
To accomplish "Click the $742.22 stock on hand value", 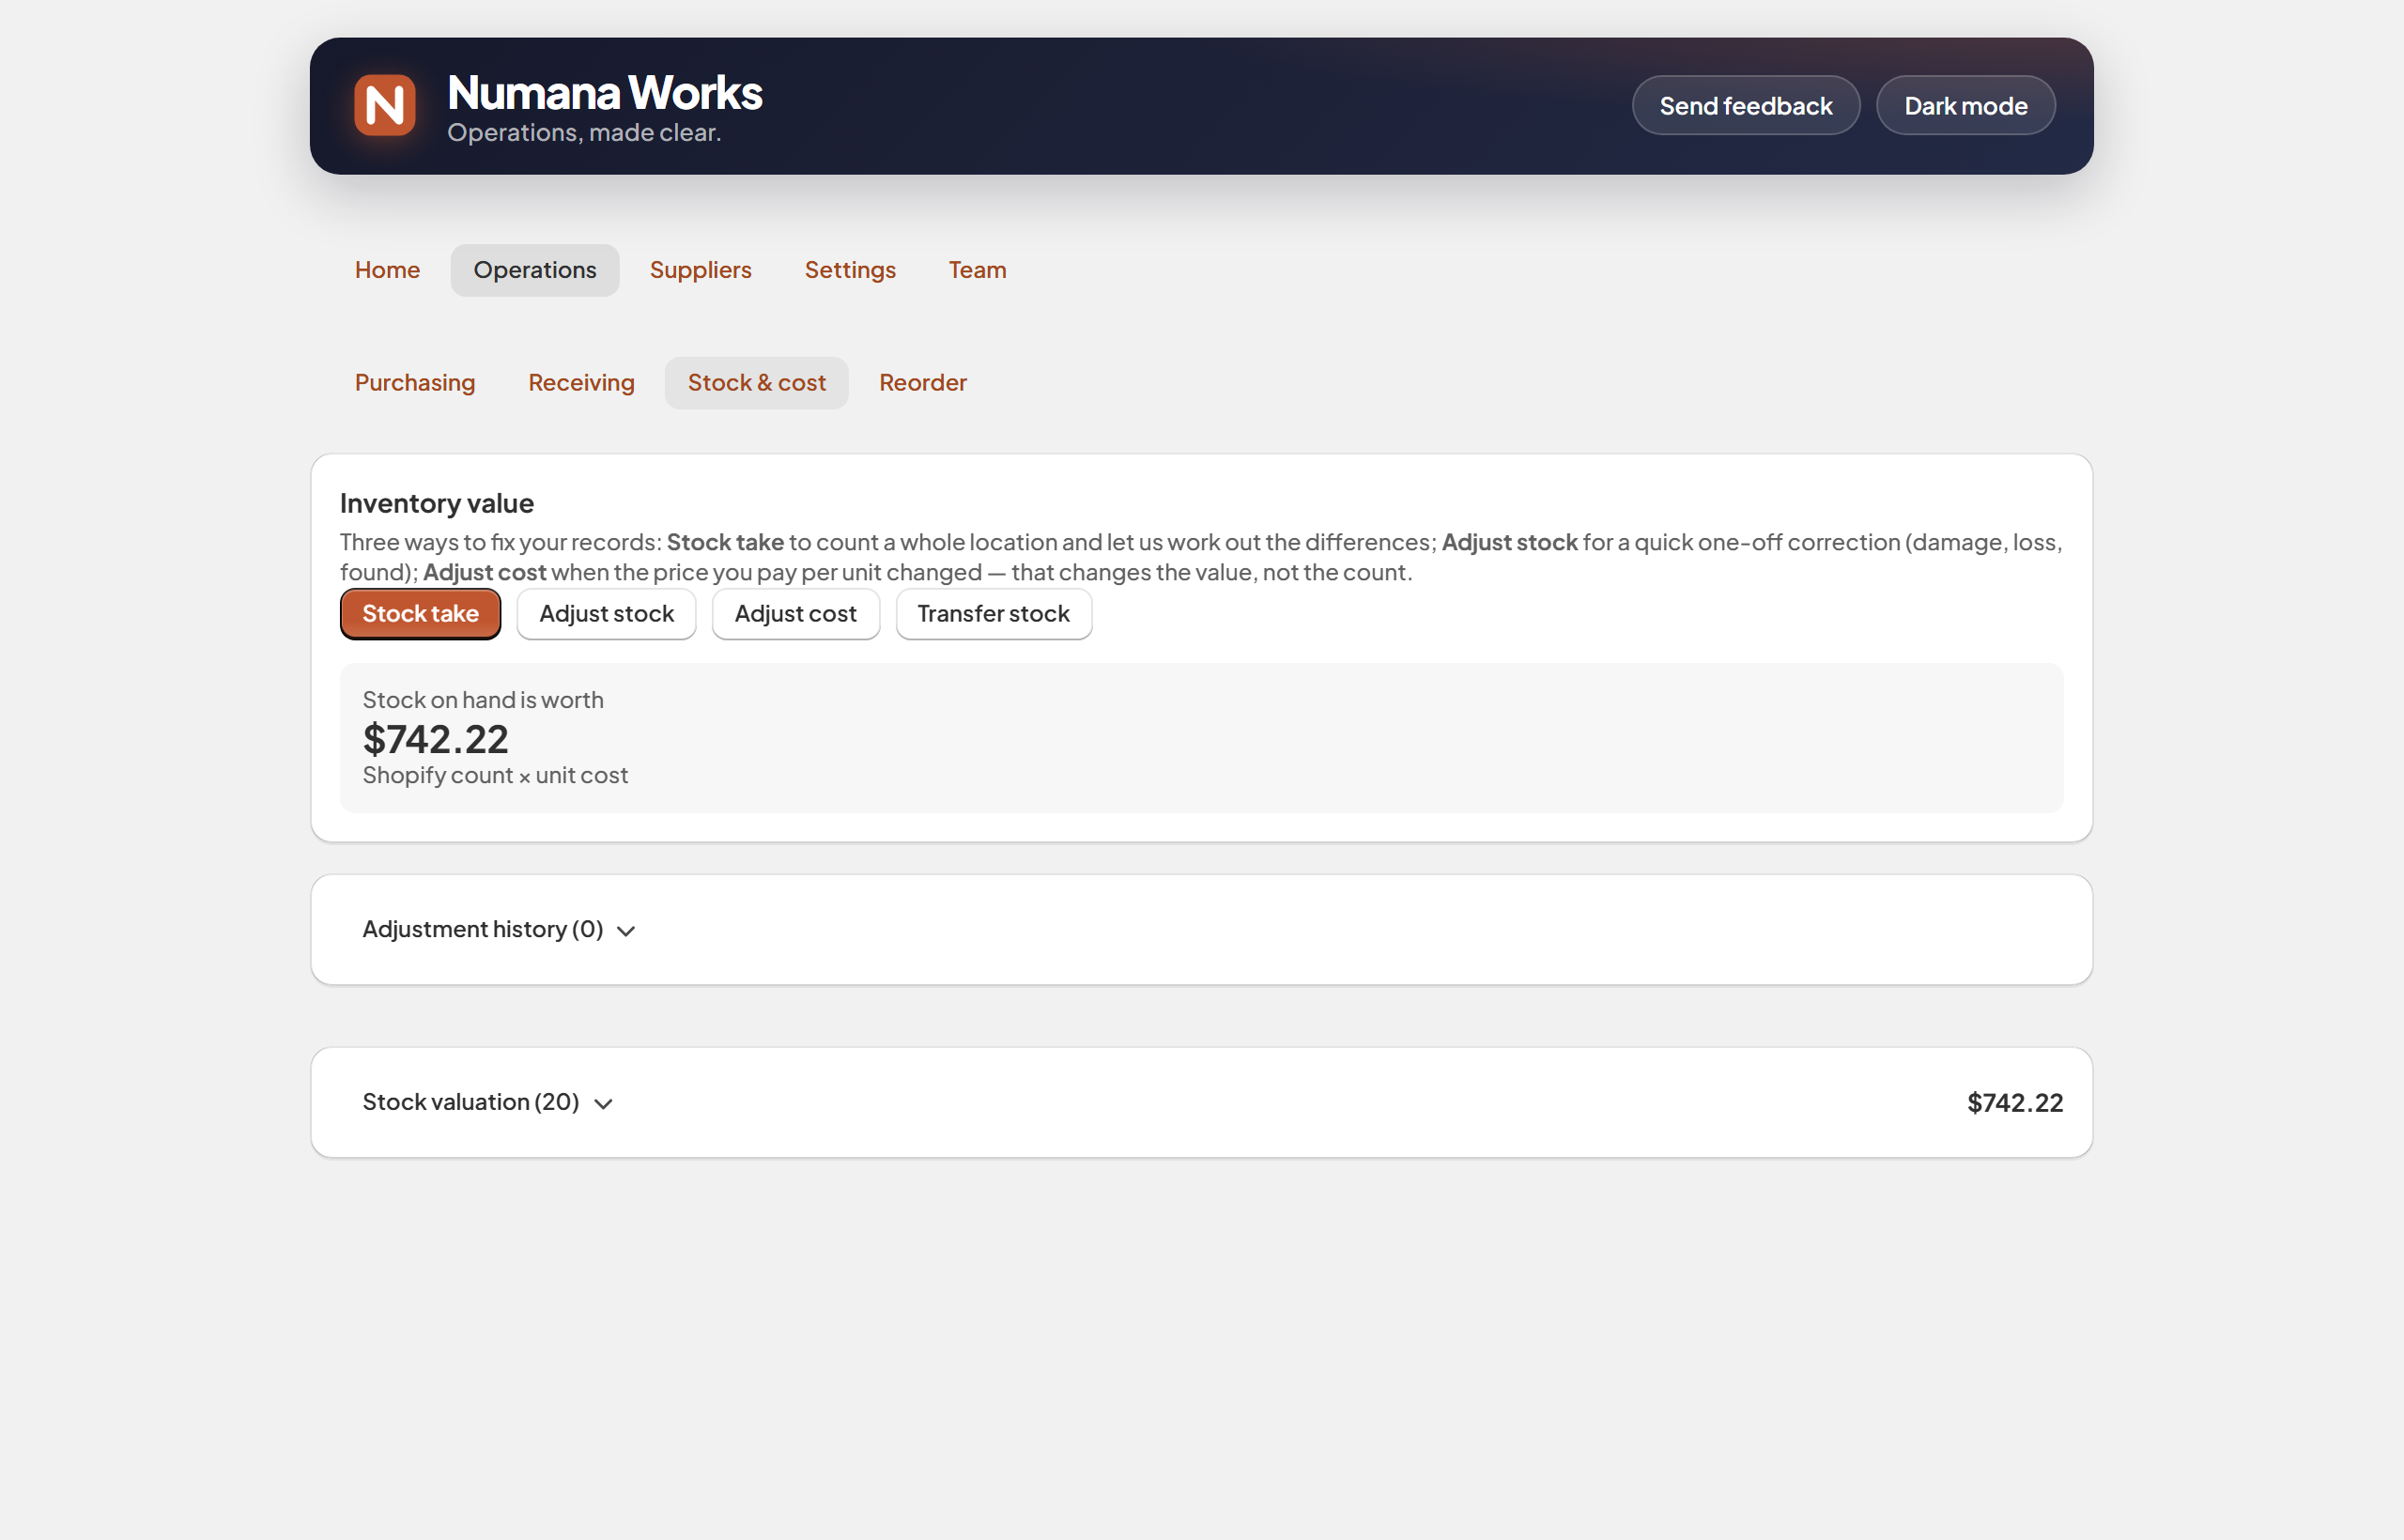I will (x=435, y=740).
